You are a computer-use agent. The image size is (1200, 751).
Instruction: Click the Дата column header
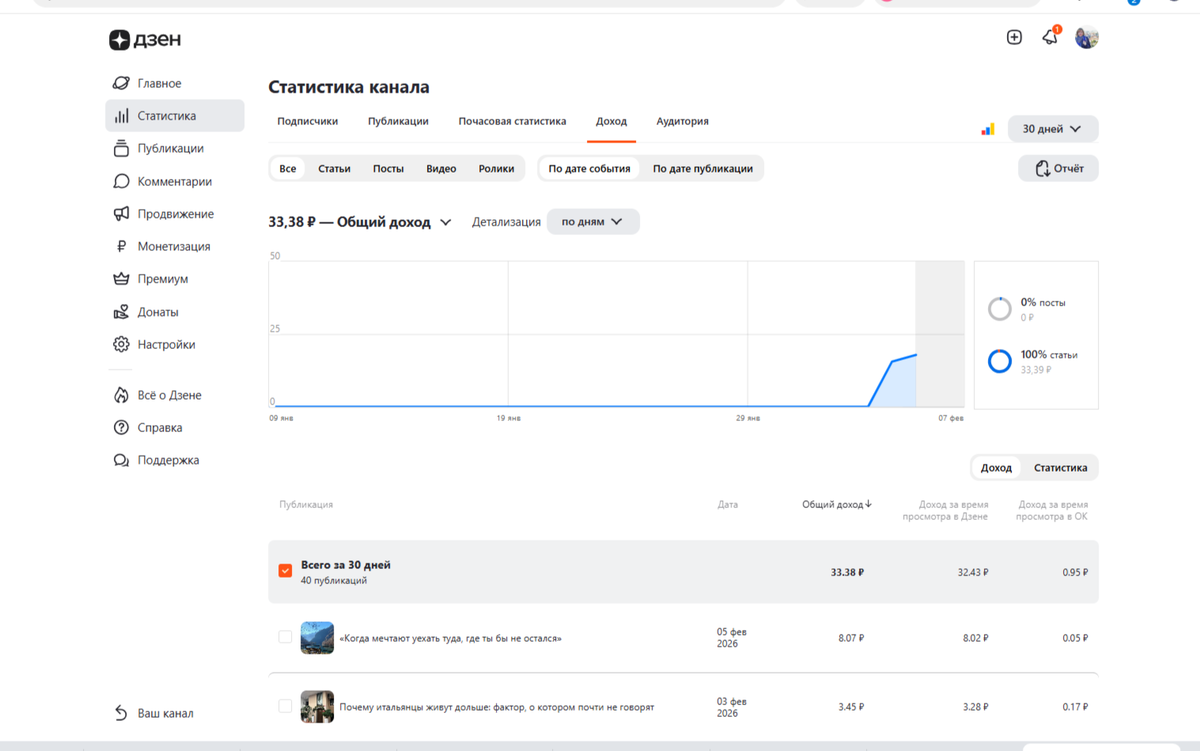point(728,504)
